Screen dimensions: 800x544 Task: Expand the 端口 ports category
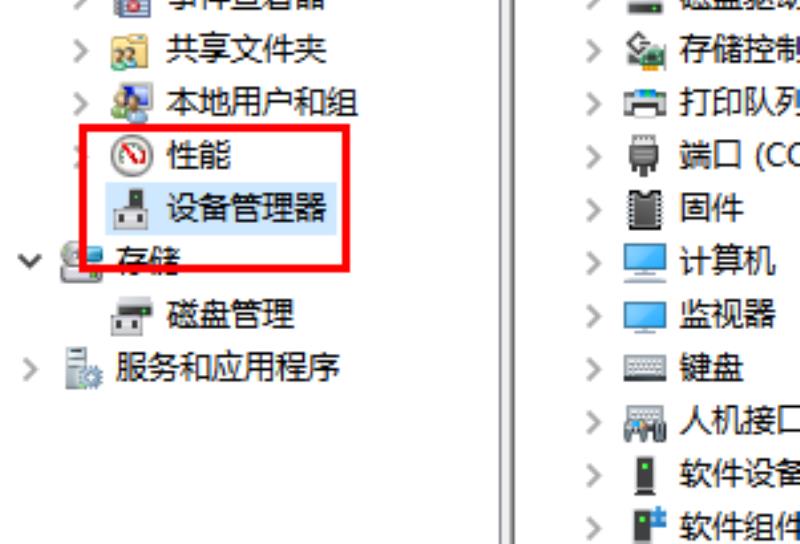click(x=593, y=157)
